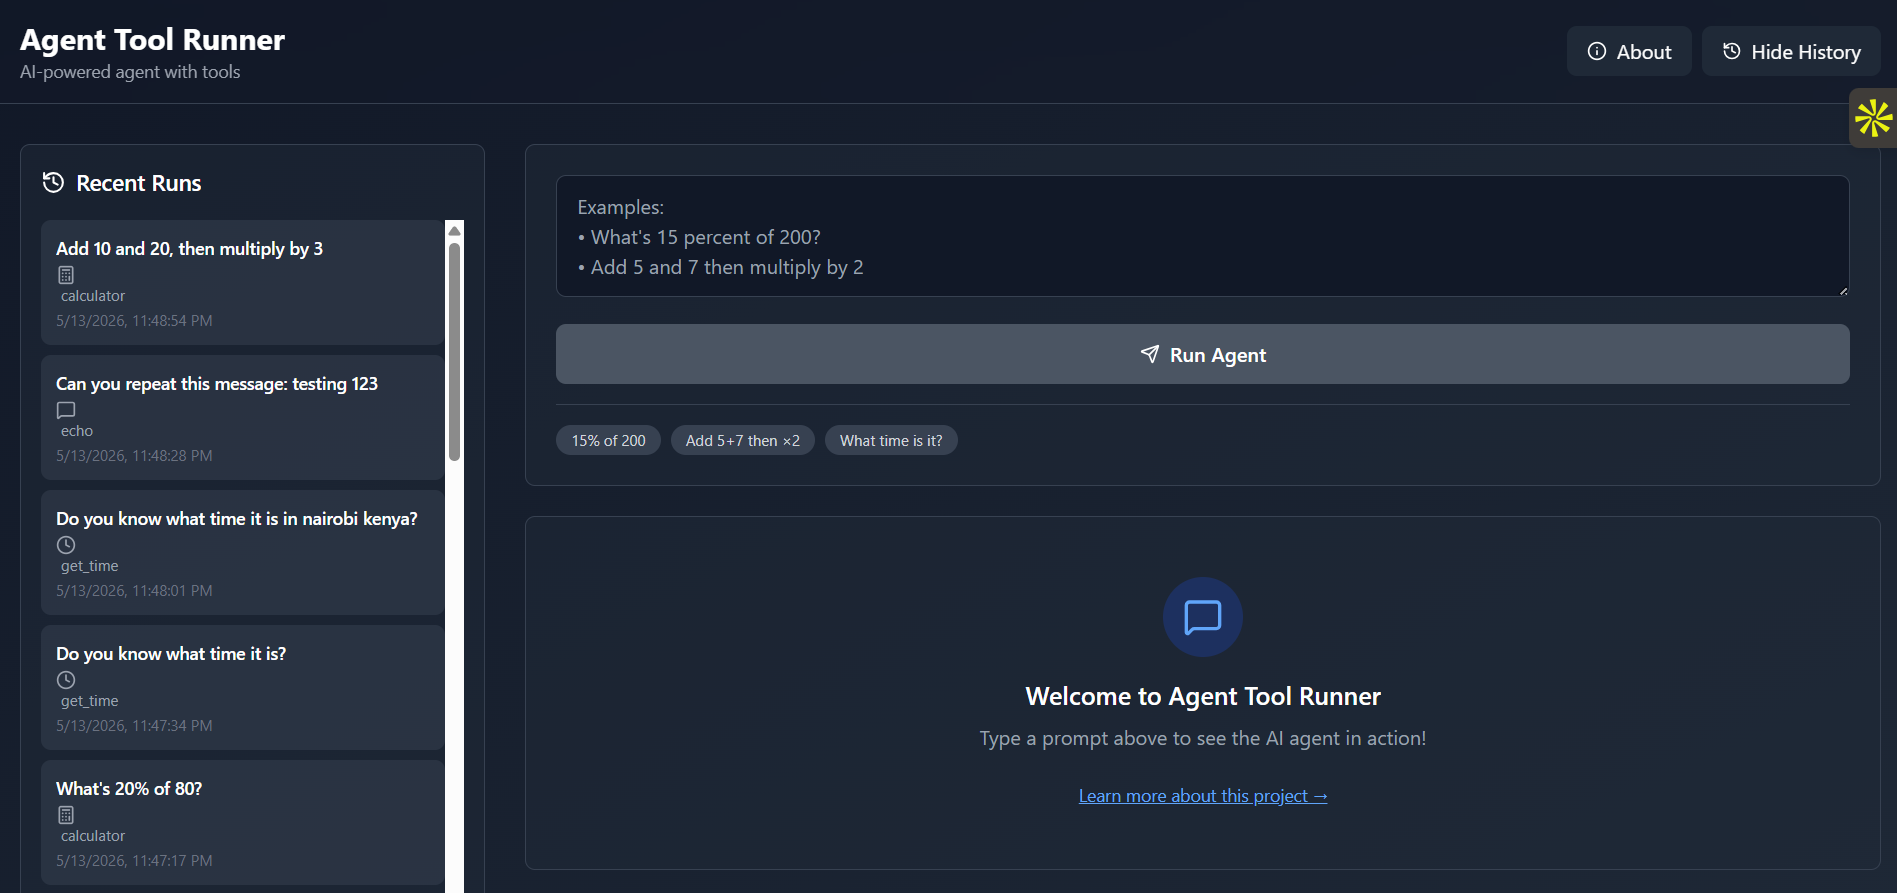
Task: Follow 'Learn more about this project' link
Action: point(1203,796)
